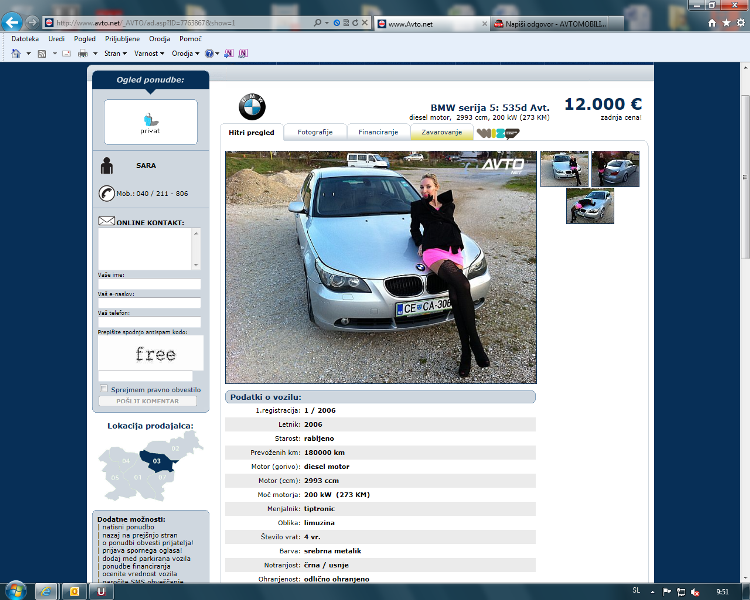Screen dimensions: 750x600
Task: Open the browser Home icon at top right
Action: click(712, 22)
